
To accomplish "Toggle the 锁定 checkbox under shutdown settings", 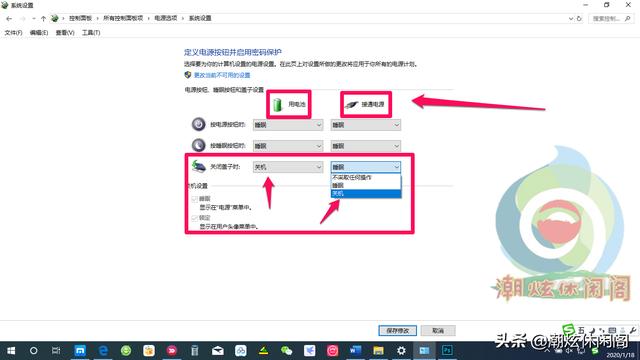I will tap(194, 218).
